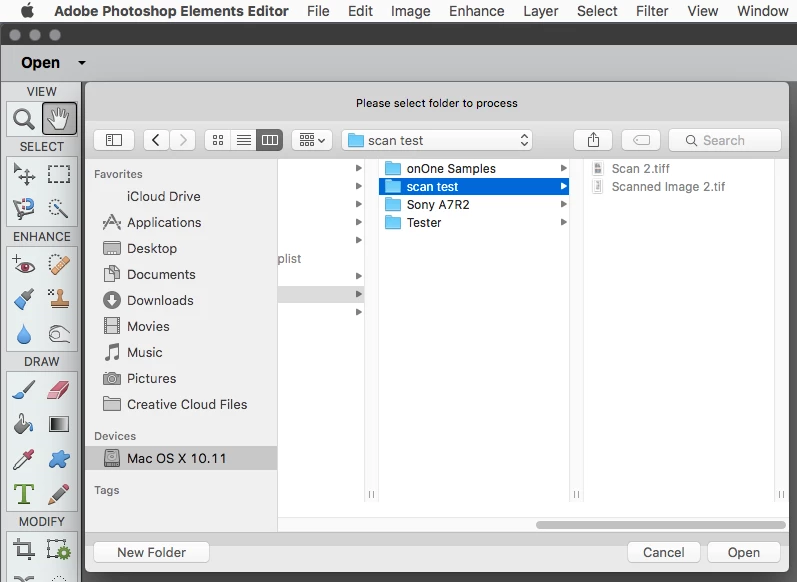Select the Crop tool
The width and height of the screenshot is (797, 582).
point(24,549)
